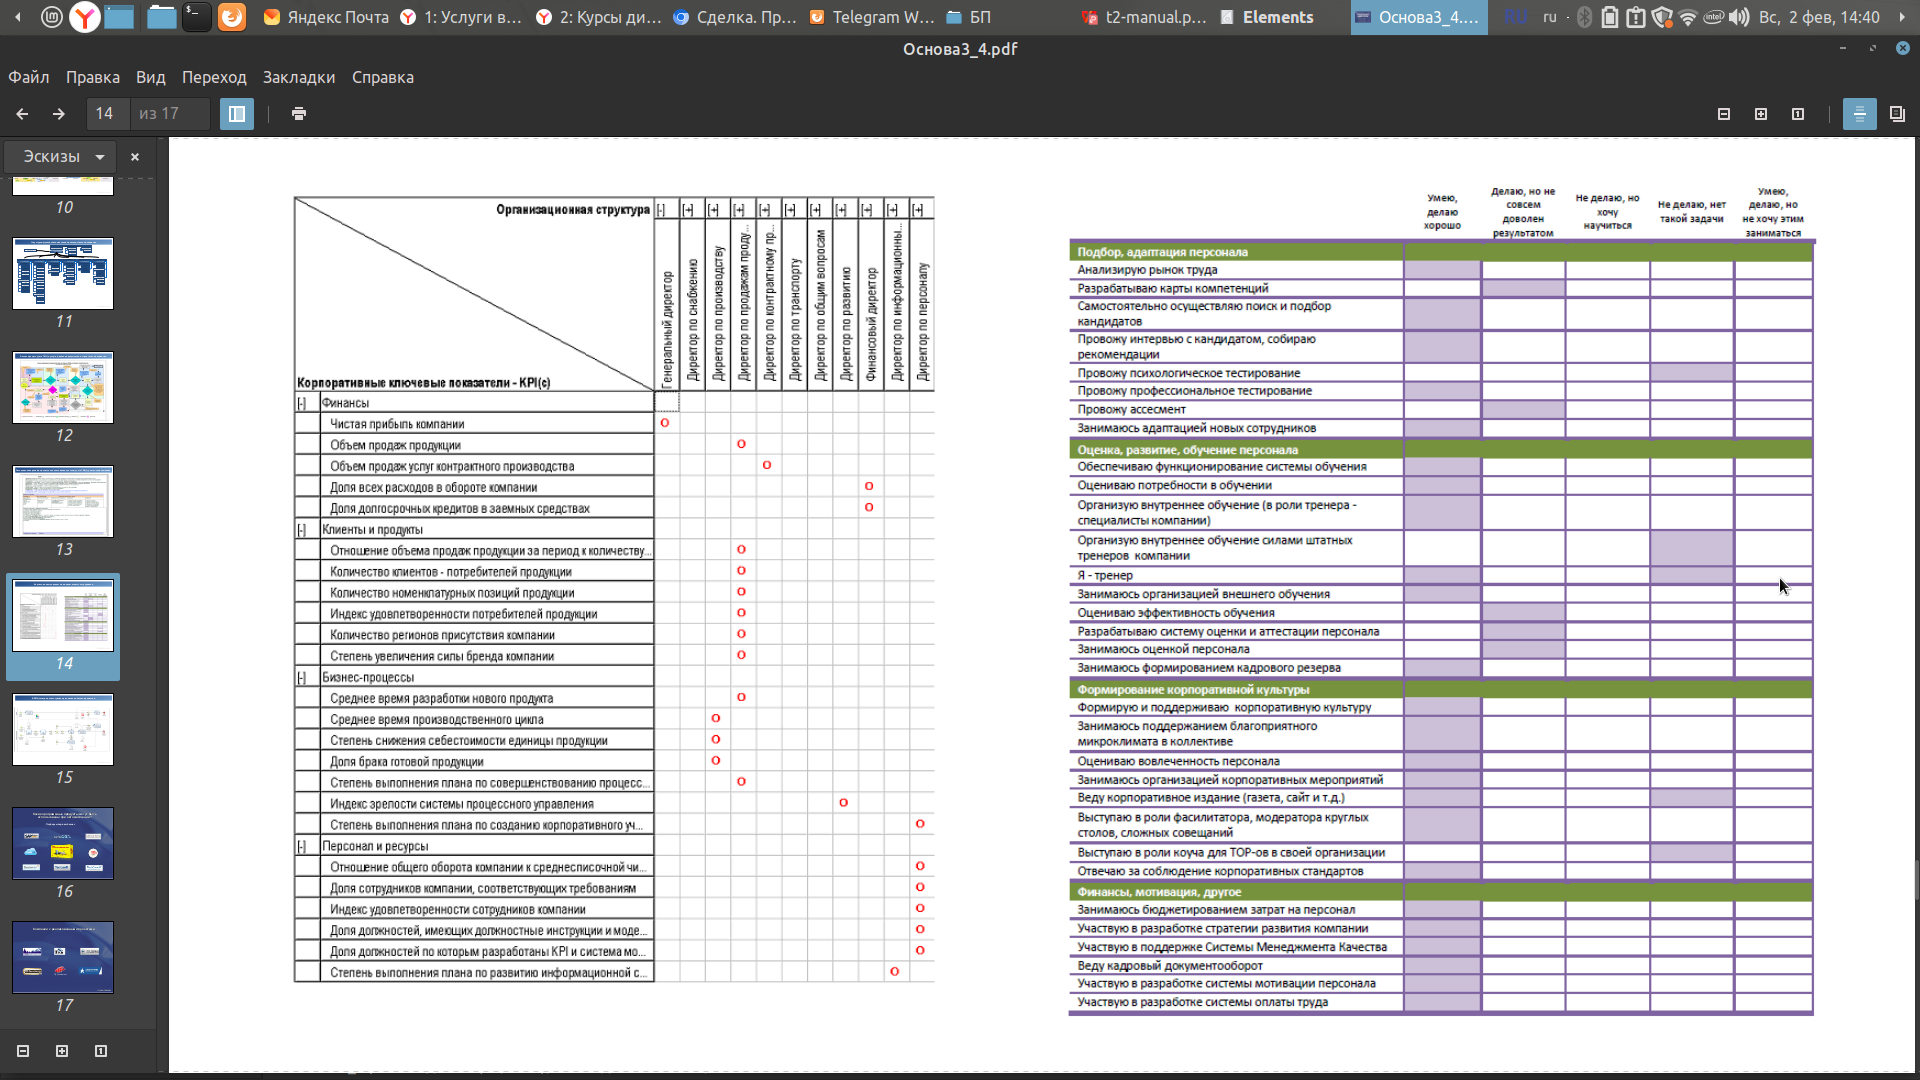This screenshot has width=1920, height=1080.
Task: Shrink thumbnails with sidebar bottom minus icon
Action: coord(23,1051)
